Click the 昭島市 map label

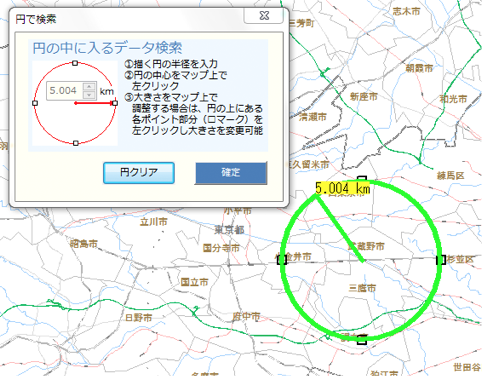(84, 244)
